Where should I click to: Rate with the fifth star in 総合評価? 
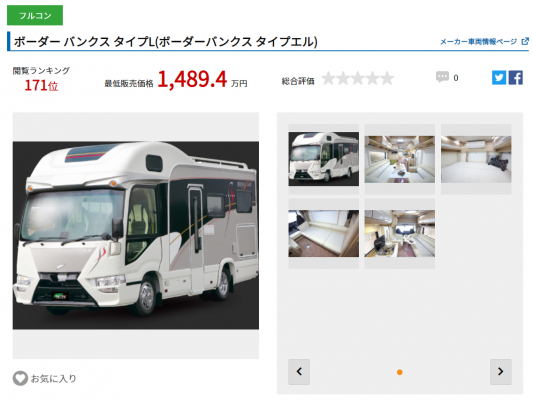(387, 78)
